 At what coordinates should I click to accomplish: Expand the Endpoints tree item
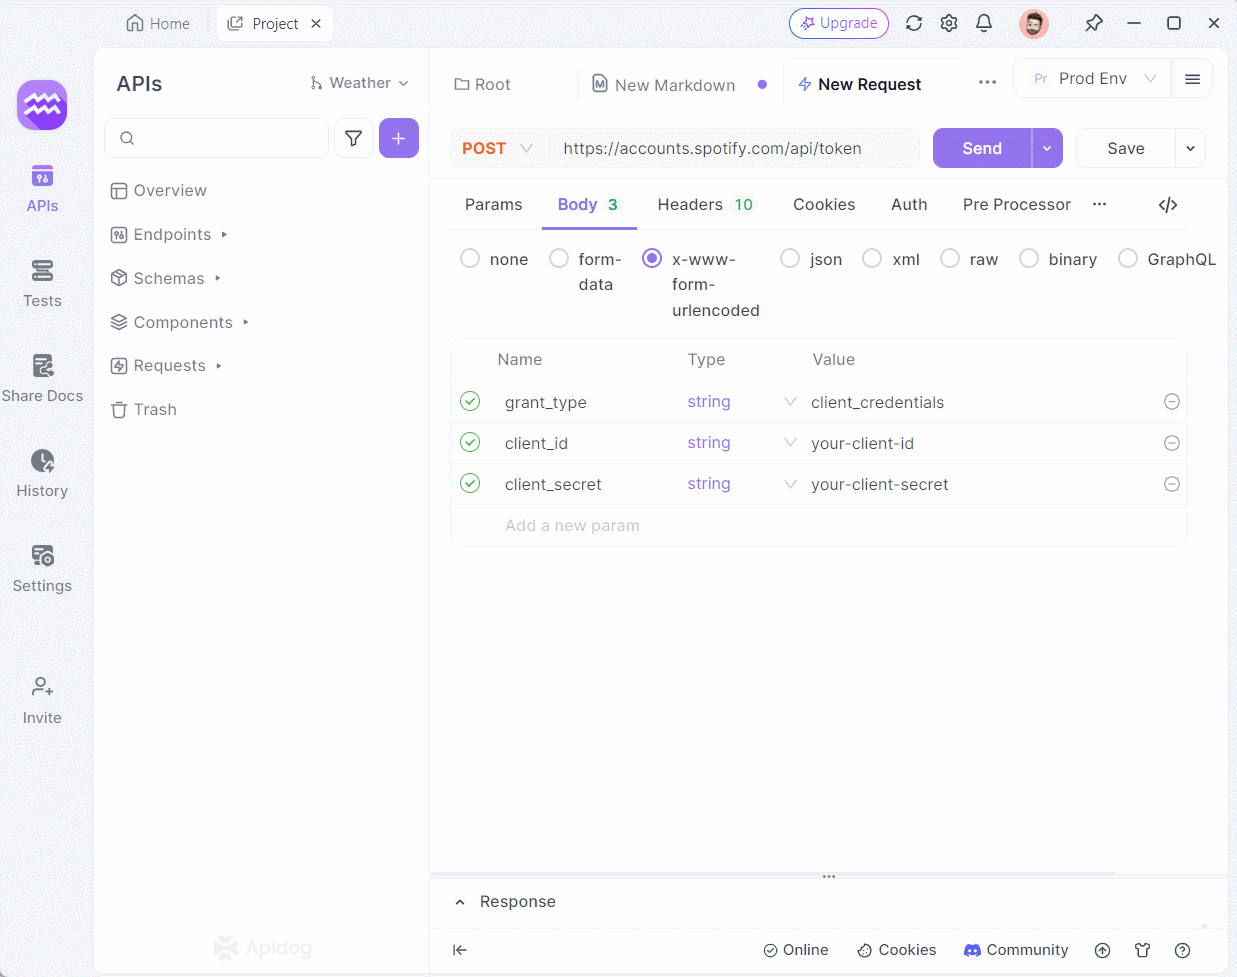pos(224,234)
